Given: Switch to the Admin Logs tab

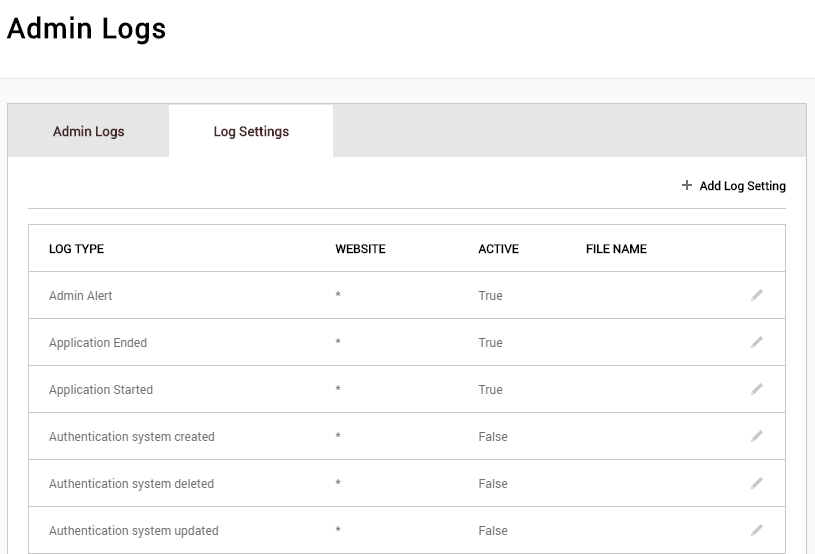Looking at the screenshot, I should point(88,131).
